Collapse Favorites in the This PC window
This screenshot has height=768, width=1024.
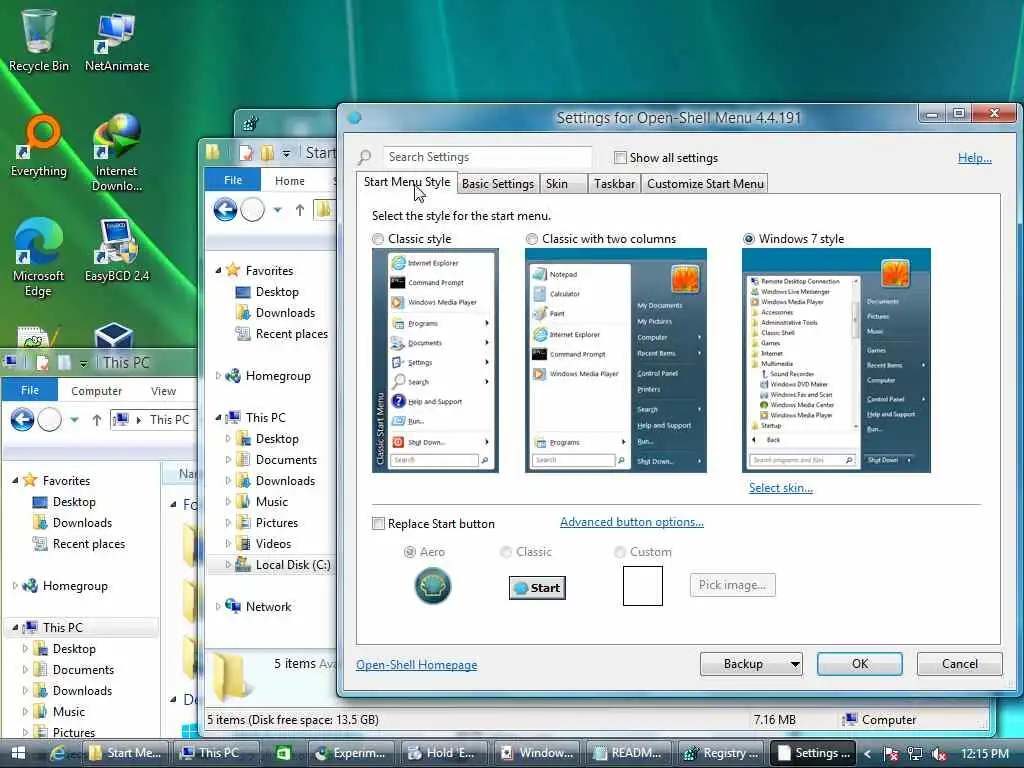tap(15, 481)
